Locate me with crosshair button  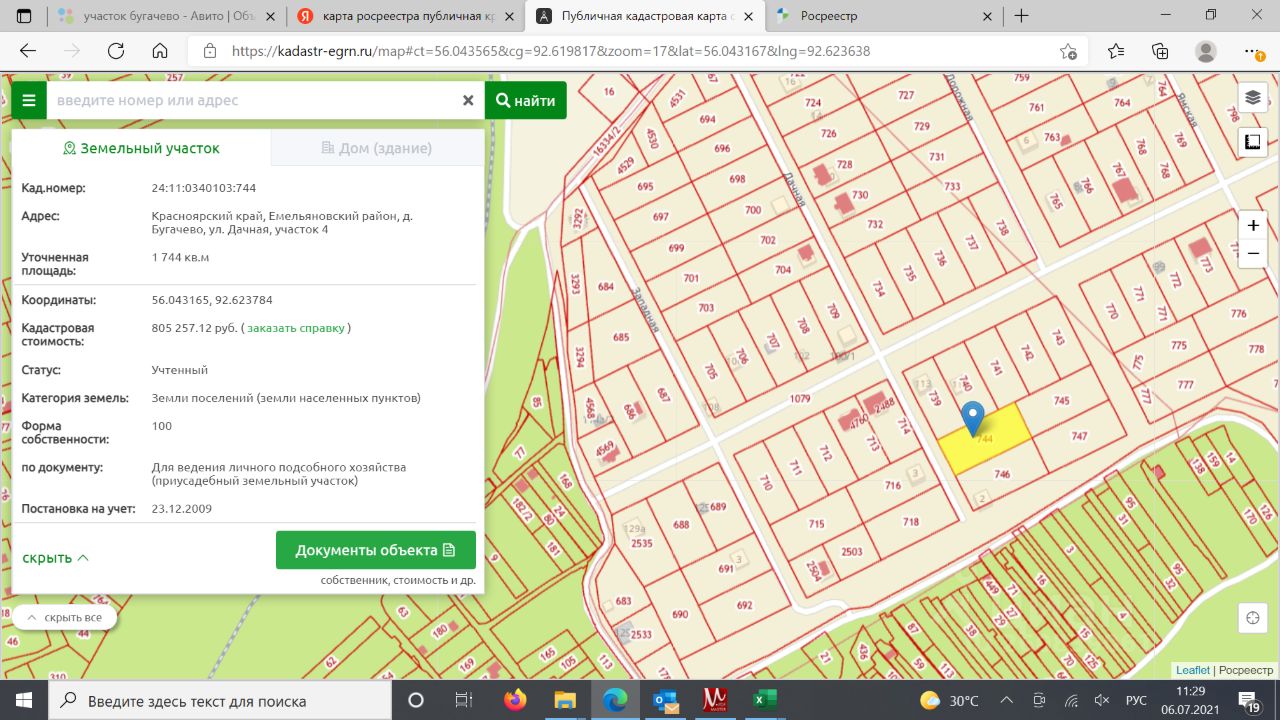(1251, 619)
